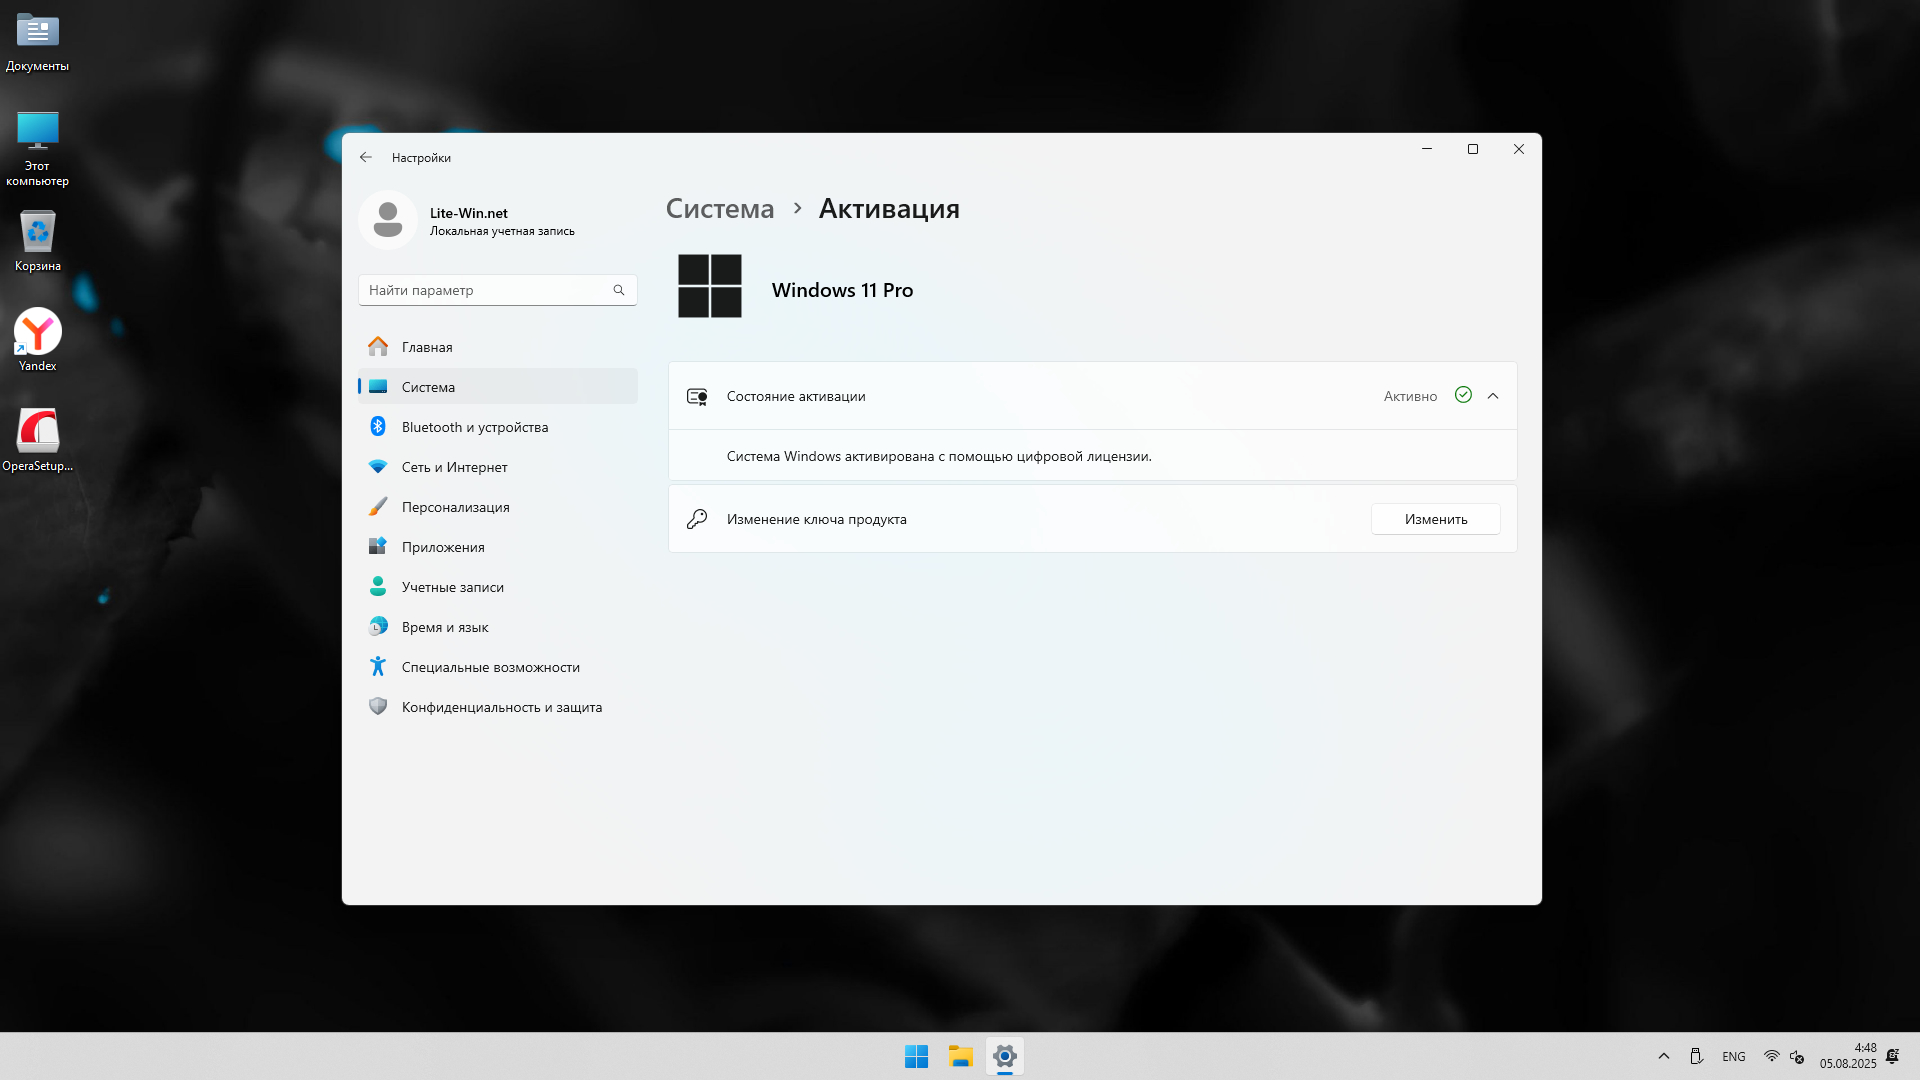Open Учетные записи in sidebar
Image resolution: width=1920 pixels, height=1080 pixels.
pyautogui.click(x=452, y=587)
